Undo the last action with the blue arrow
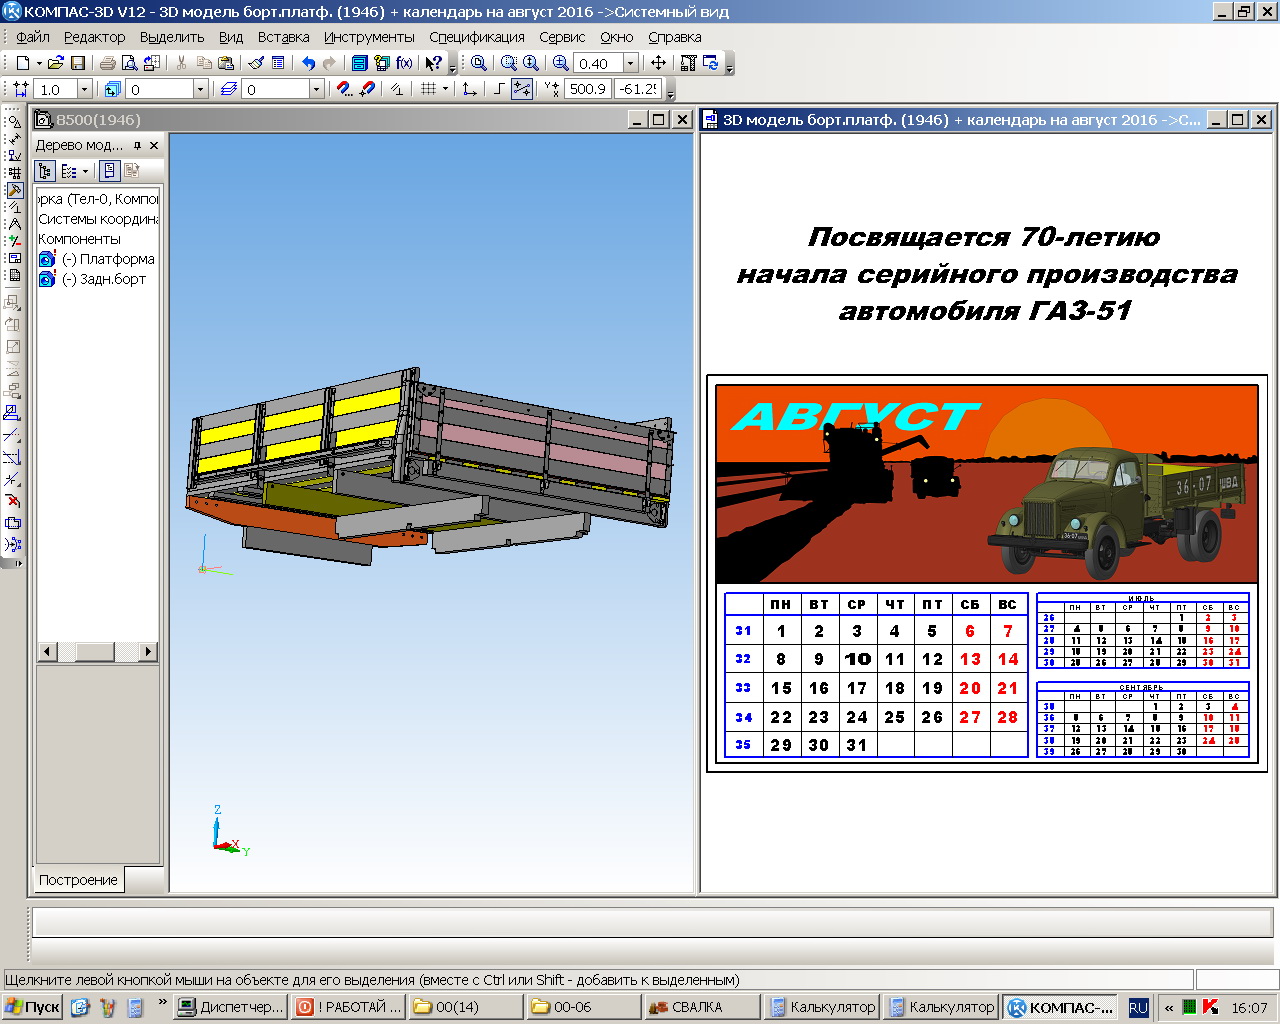Screen dimensions: 1280x1024 [x=308, y=63]
